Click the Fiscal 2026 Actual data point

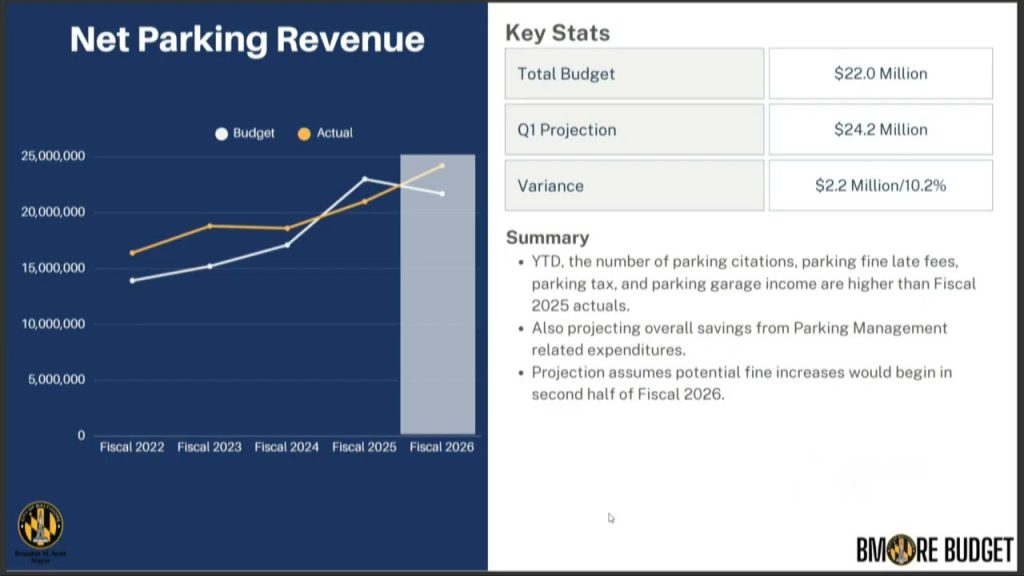[x=442, y=166]
